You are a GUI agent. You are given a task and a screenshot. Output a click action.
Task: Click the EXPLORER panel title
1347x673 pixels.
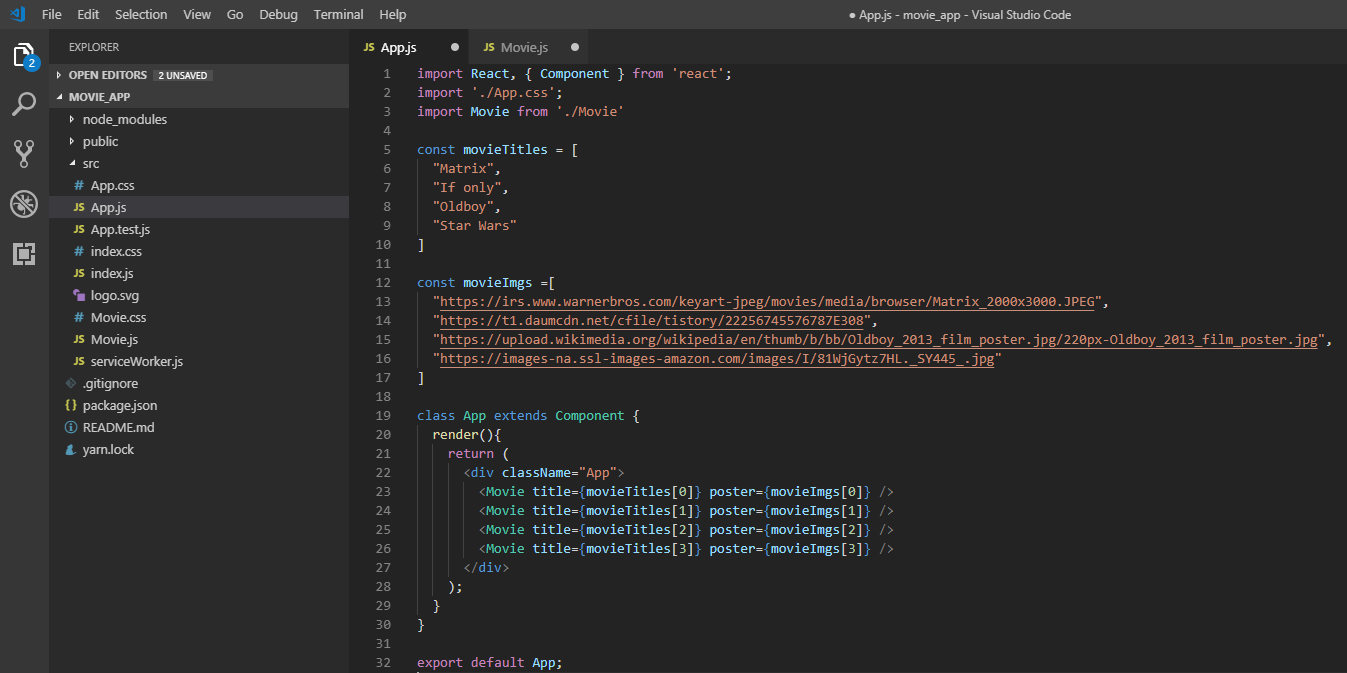[x=94, y=47]
